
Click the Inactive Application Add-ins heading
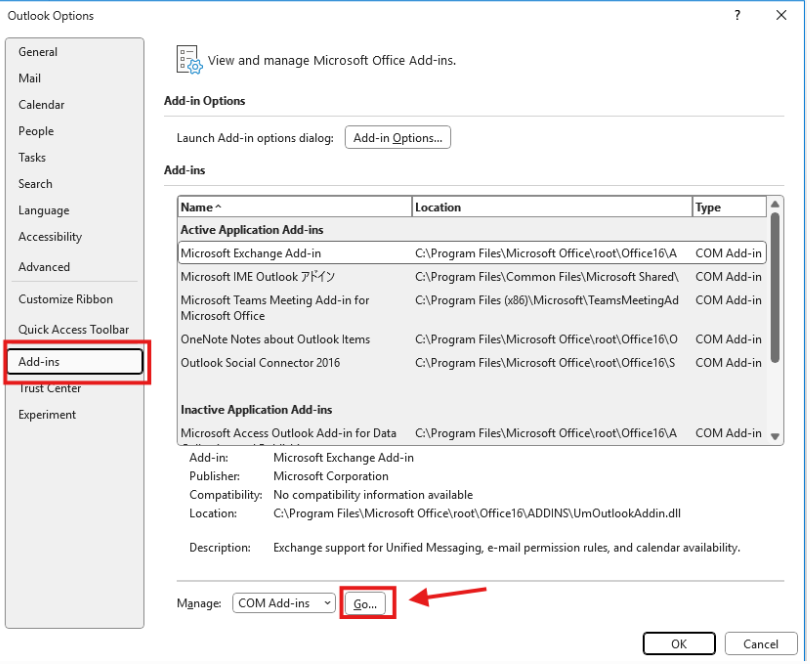point(256,410)
